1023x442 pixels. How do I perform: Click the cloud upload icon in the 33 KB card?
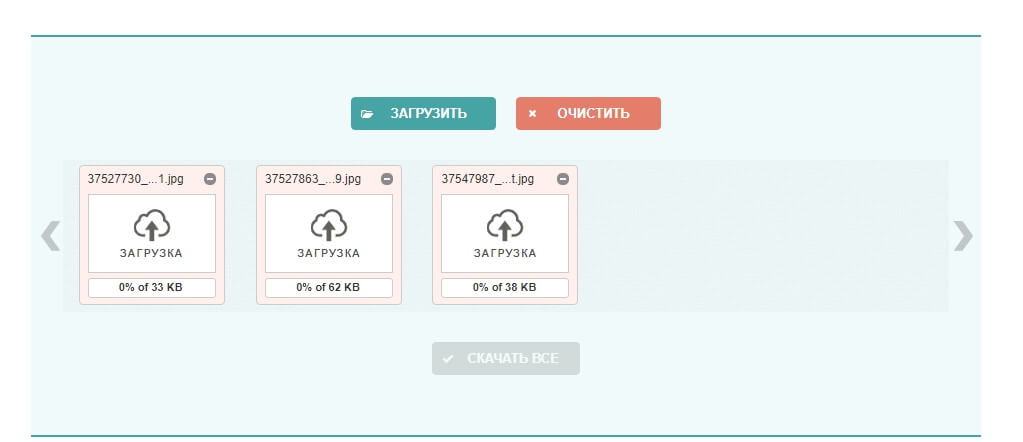click(152, 225)
